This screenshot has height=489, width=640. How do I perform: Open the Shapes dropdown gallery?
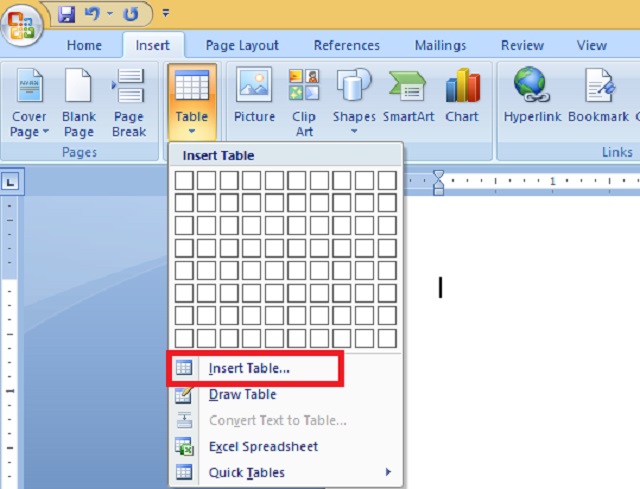[x=354, y=102]
